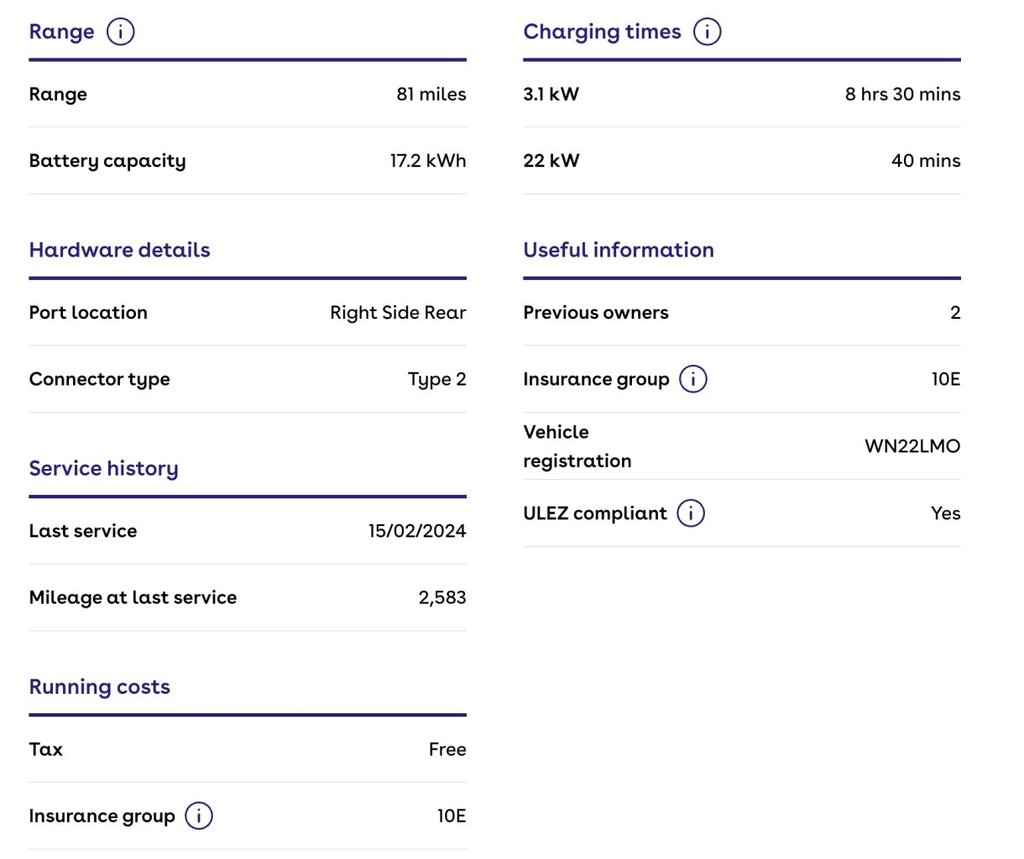
Task: Show Insurance group info under Useful information
Action: [x=693, y=379]
